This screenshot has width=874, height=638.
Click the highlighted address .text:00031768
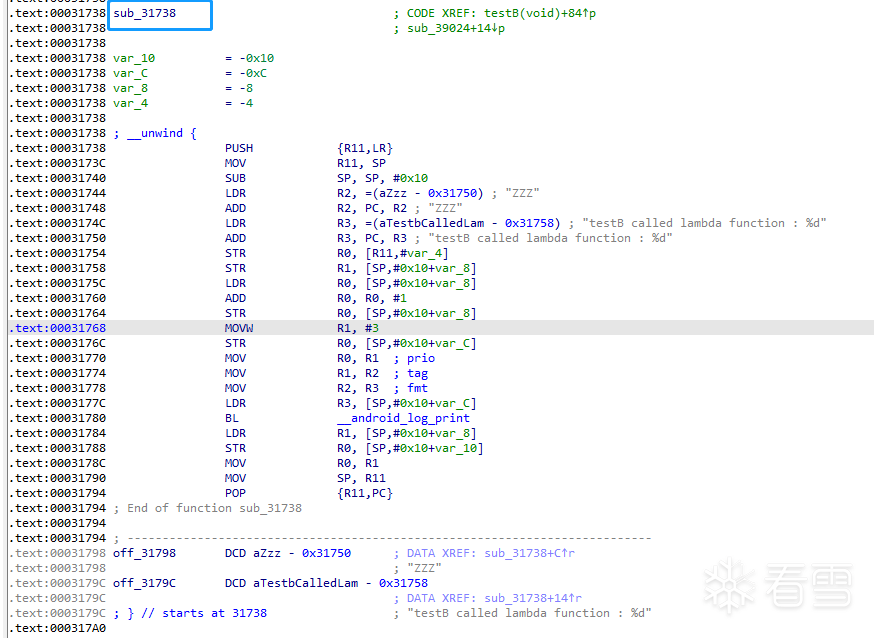57,329
